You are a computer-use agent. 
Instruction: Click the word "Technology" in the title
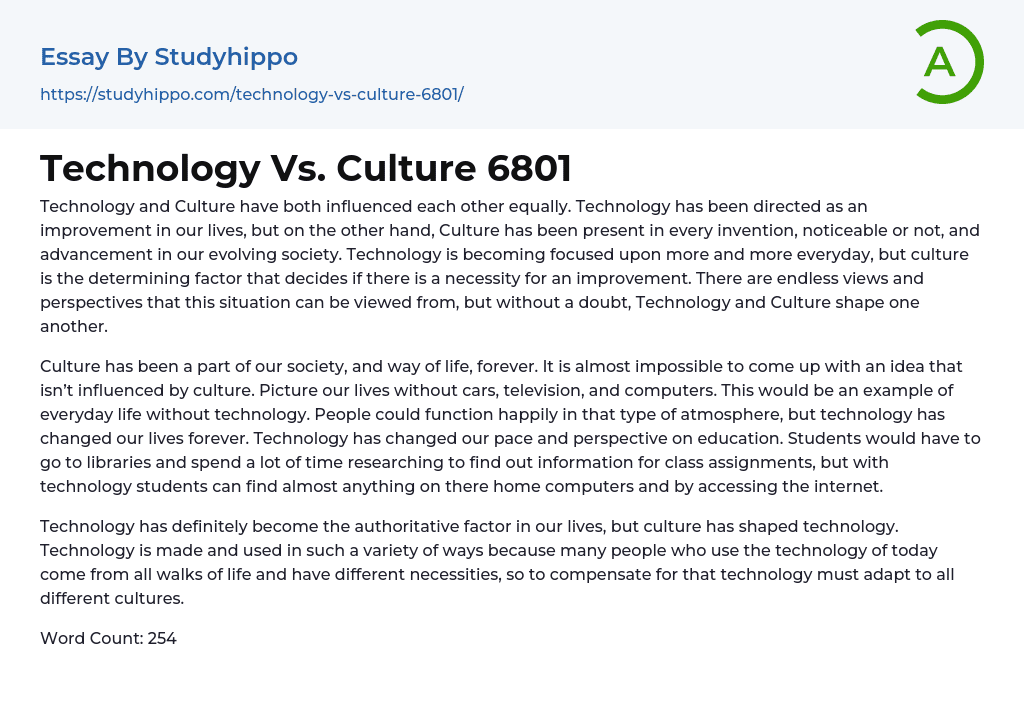coord(149,168)
